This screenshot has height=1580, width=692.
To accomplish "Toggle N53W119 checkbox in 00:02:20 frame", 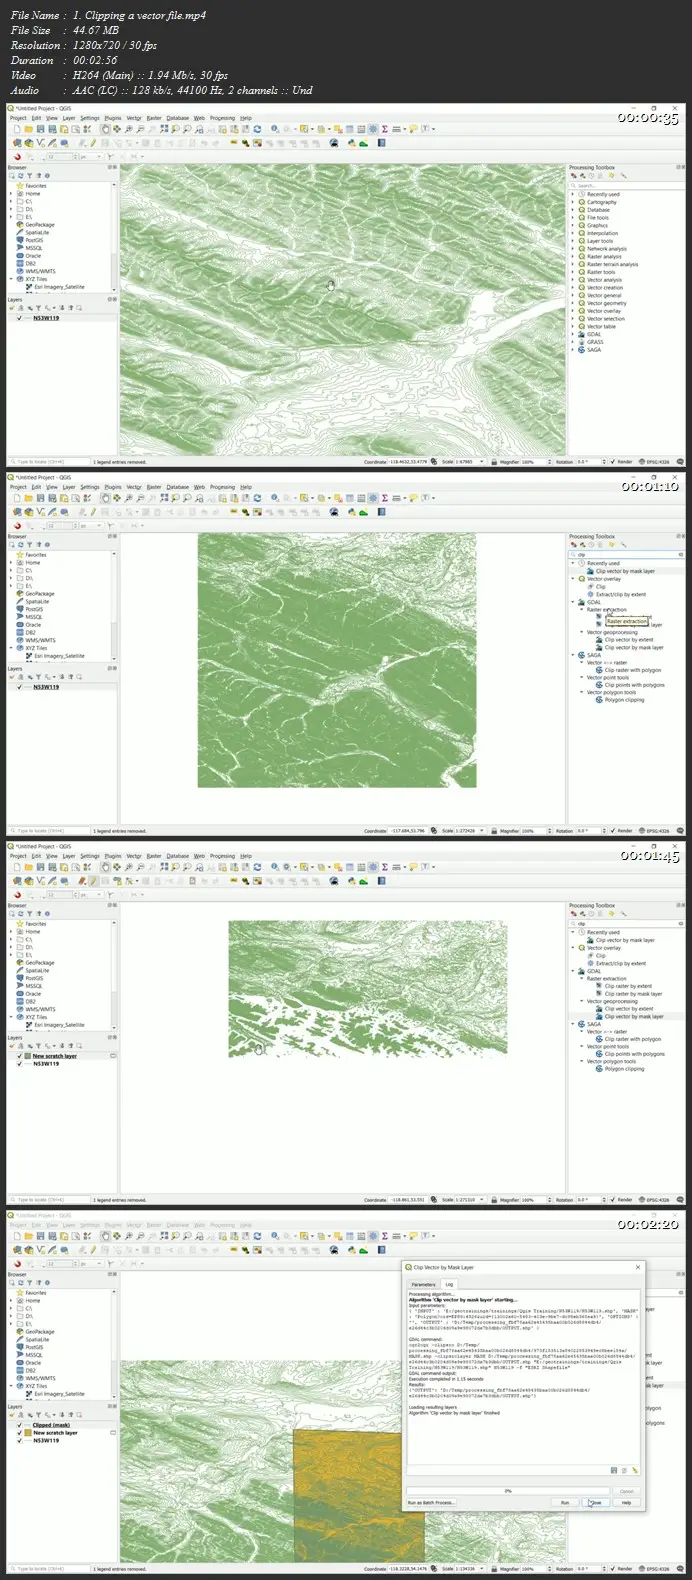I will pyautogui.click(x=20, y=1441).
